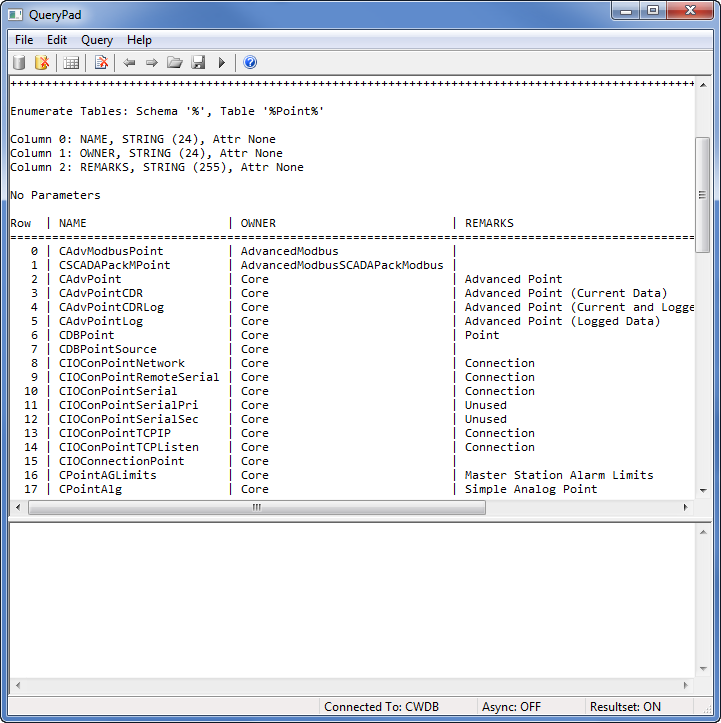Go to previous query with left arrow
The height and width of the screenshot is (723, 721).
coord(129,63)
